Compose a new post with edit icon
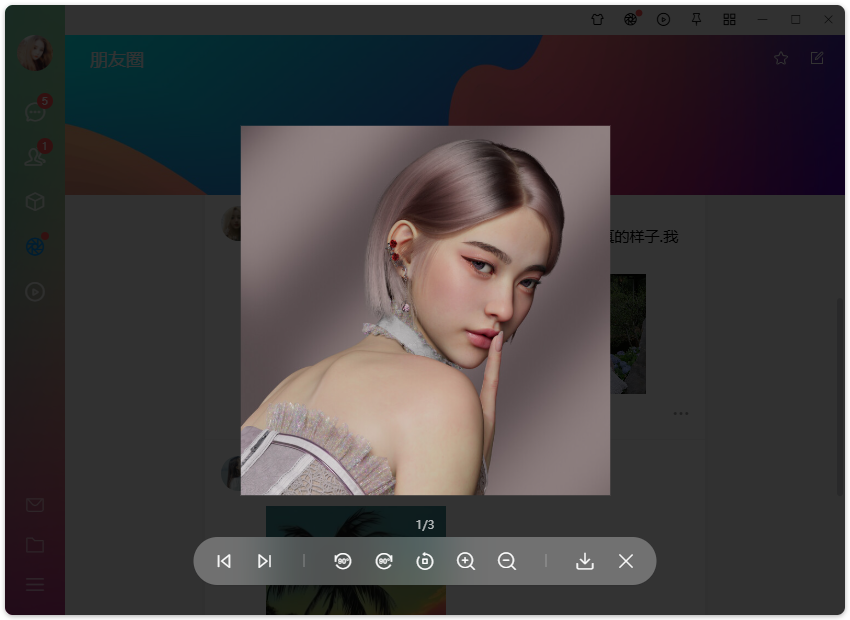The width and height of the screenshot is (850, 620). pos(817,58)
